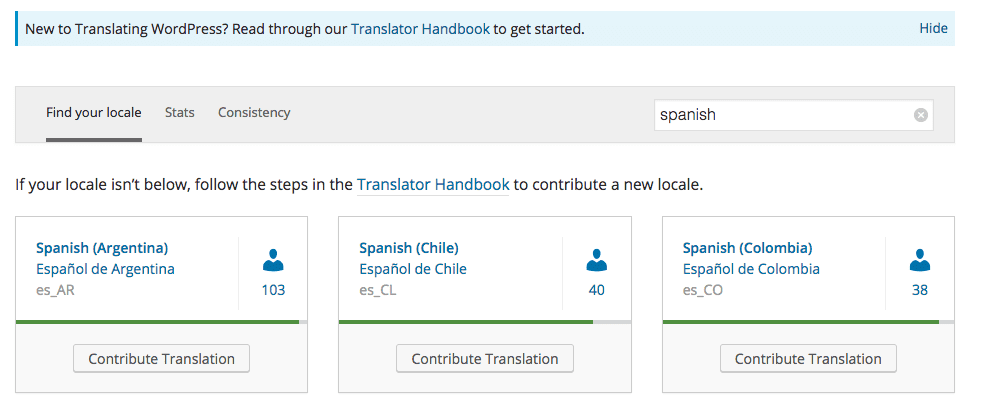Contribute Translation for Spanish (Colombia)
Viewport: 981px width, 412px height.
(x=808, y=359)
